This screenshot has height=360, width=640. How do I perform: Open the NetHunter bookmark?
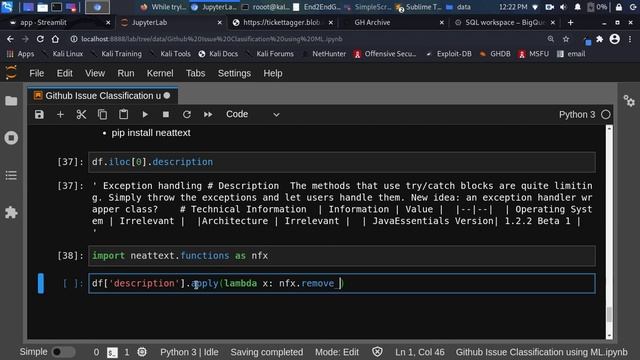(324, 54)
